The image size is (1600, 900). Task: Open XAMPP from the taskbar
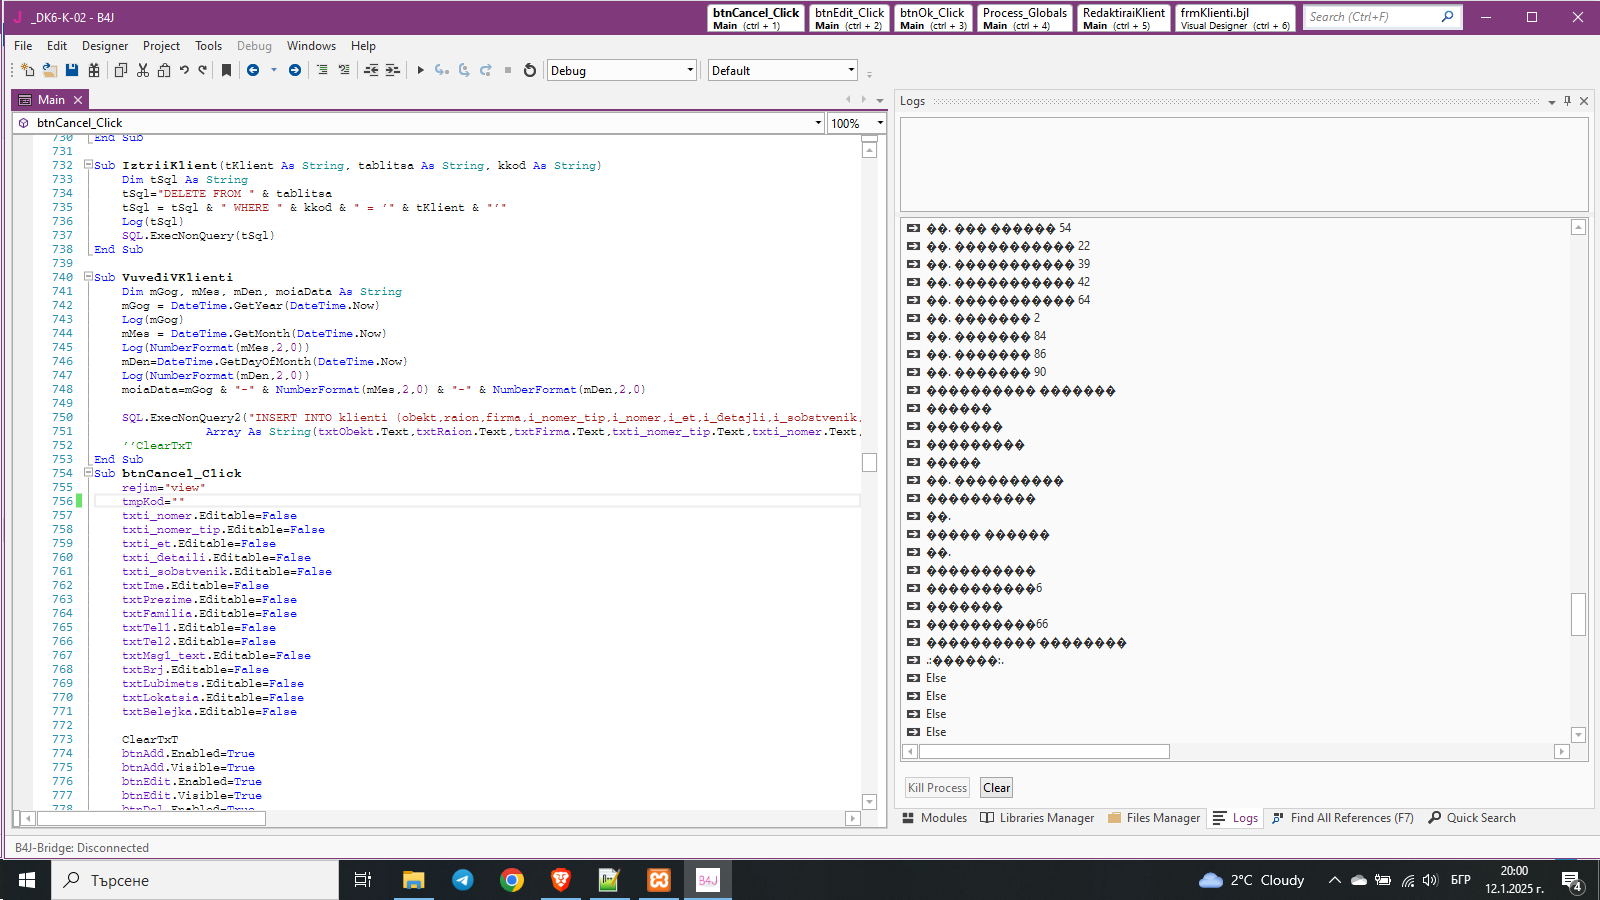point(658,880)
